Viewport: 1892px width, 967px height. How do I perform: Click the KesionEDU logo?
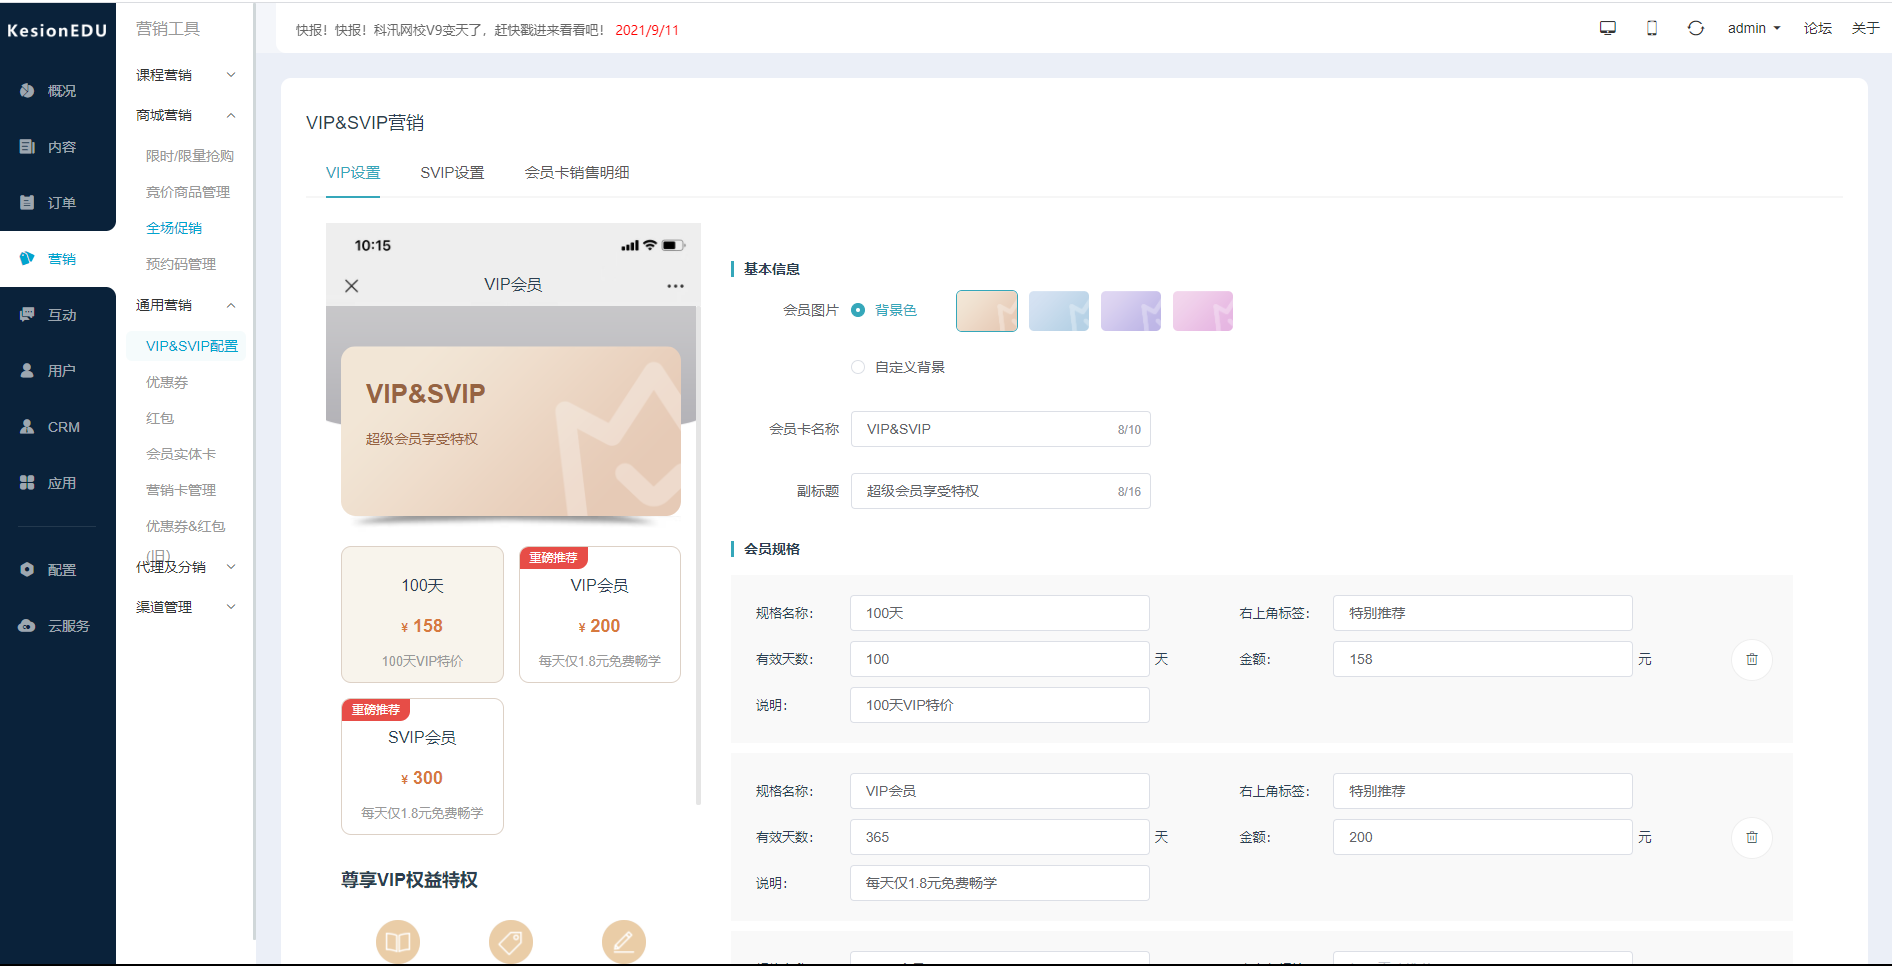pos(57,31)
